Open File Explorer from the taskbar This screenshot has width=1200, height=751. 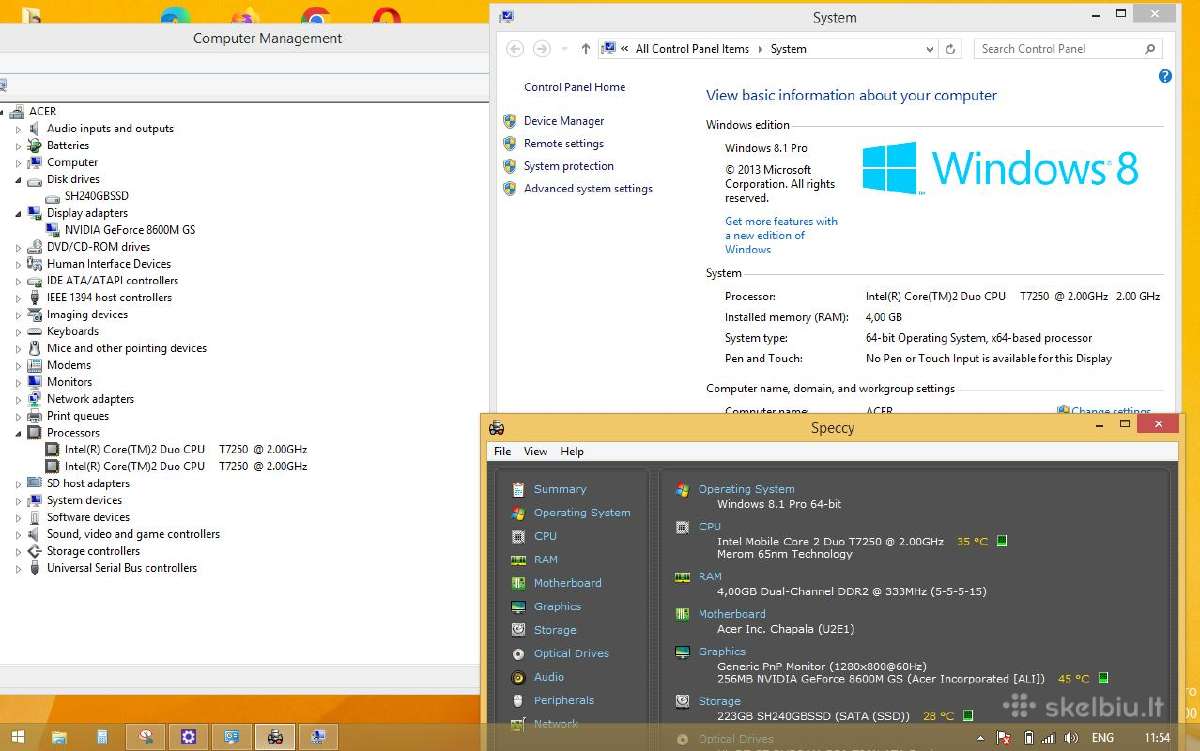tap(59, 737)
